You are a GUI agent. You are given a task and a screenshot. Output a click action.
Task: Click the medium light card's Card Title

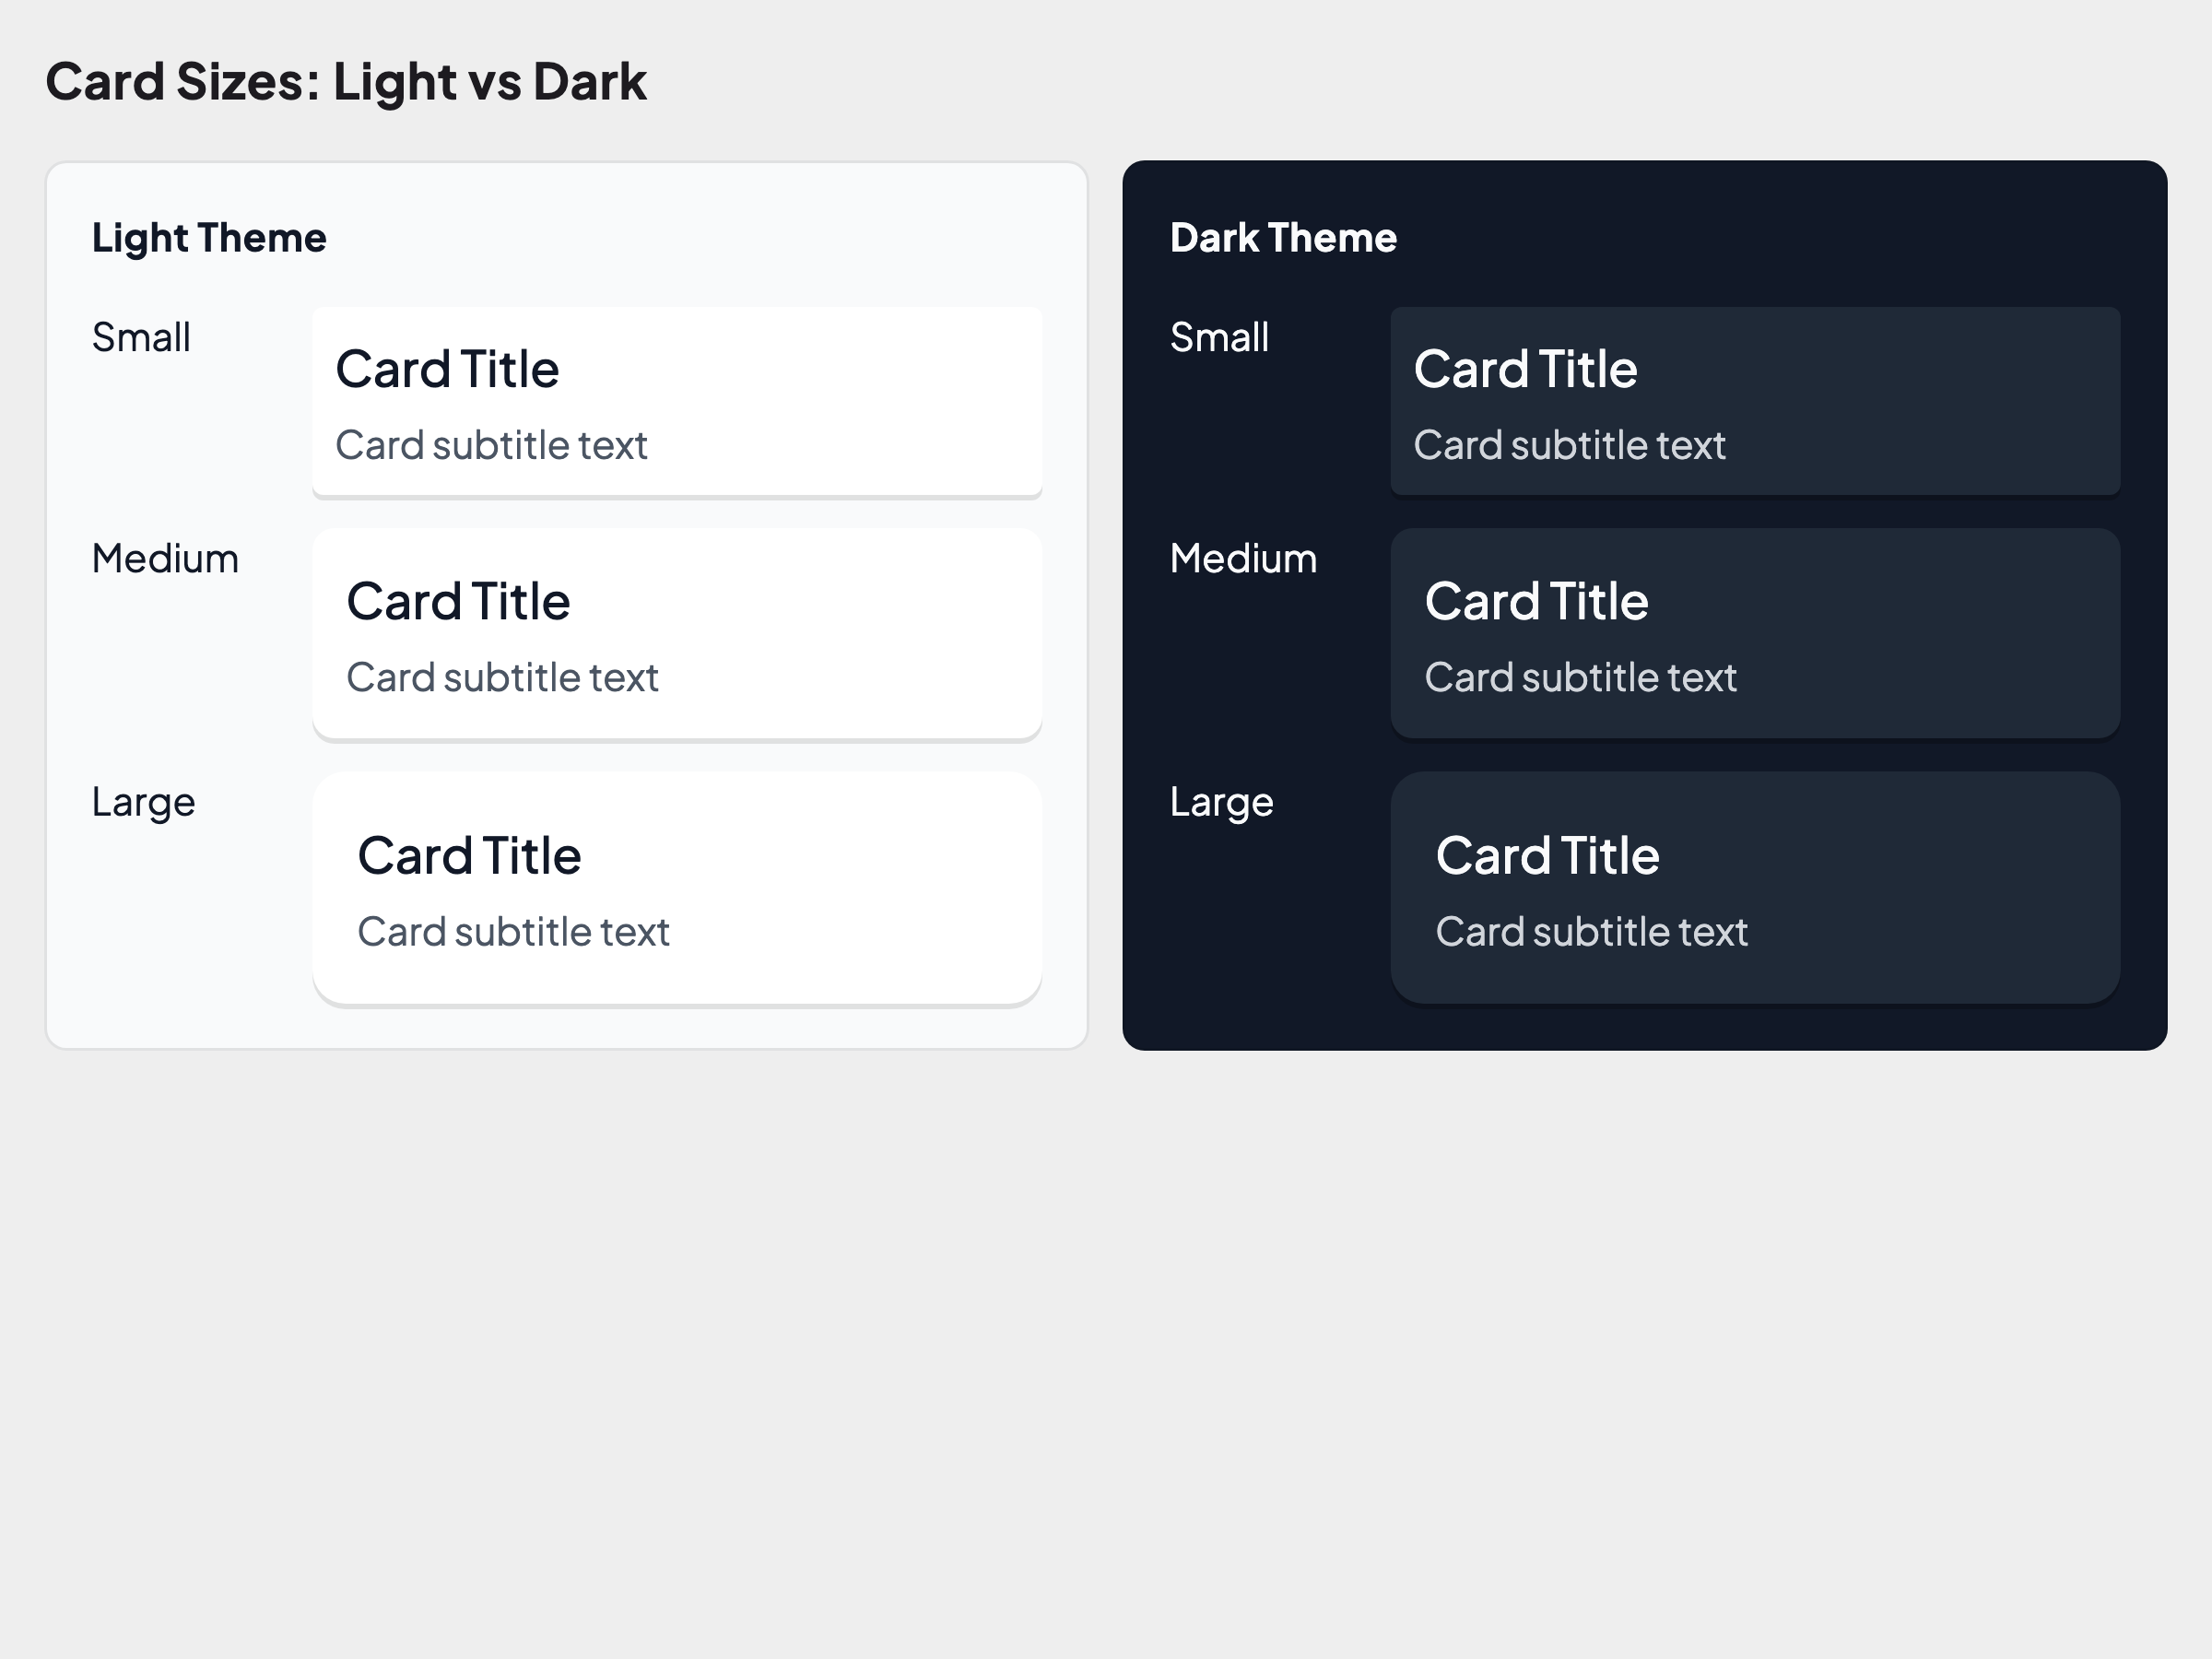(x=458, y=601)
